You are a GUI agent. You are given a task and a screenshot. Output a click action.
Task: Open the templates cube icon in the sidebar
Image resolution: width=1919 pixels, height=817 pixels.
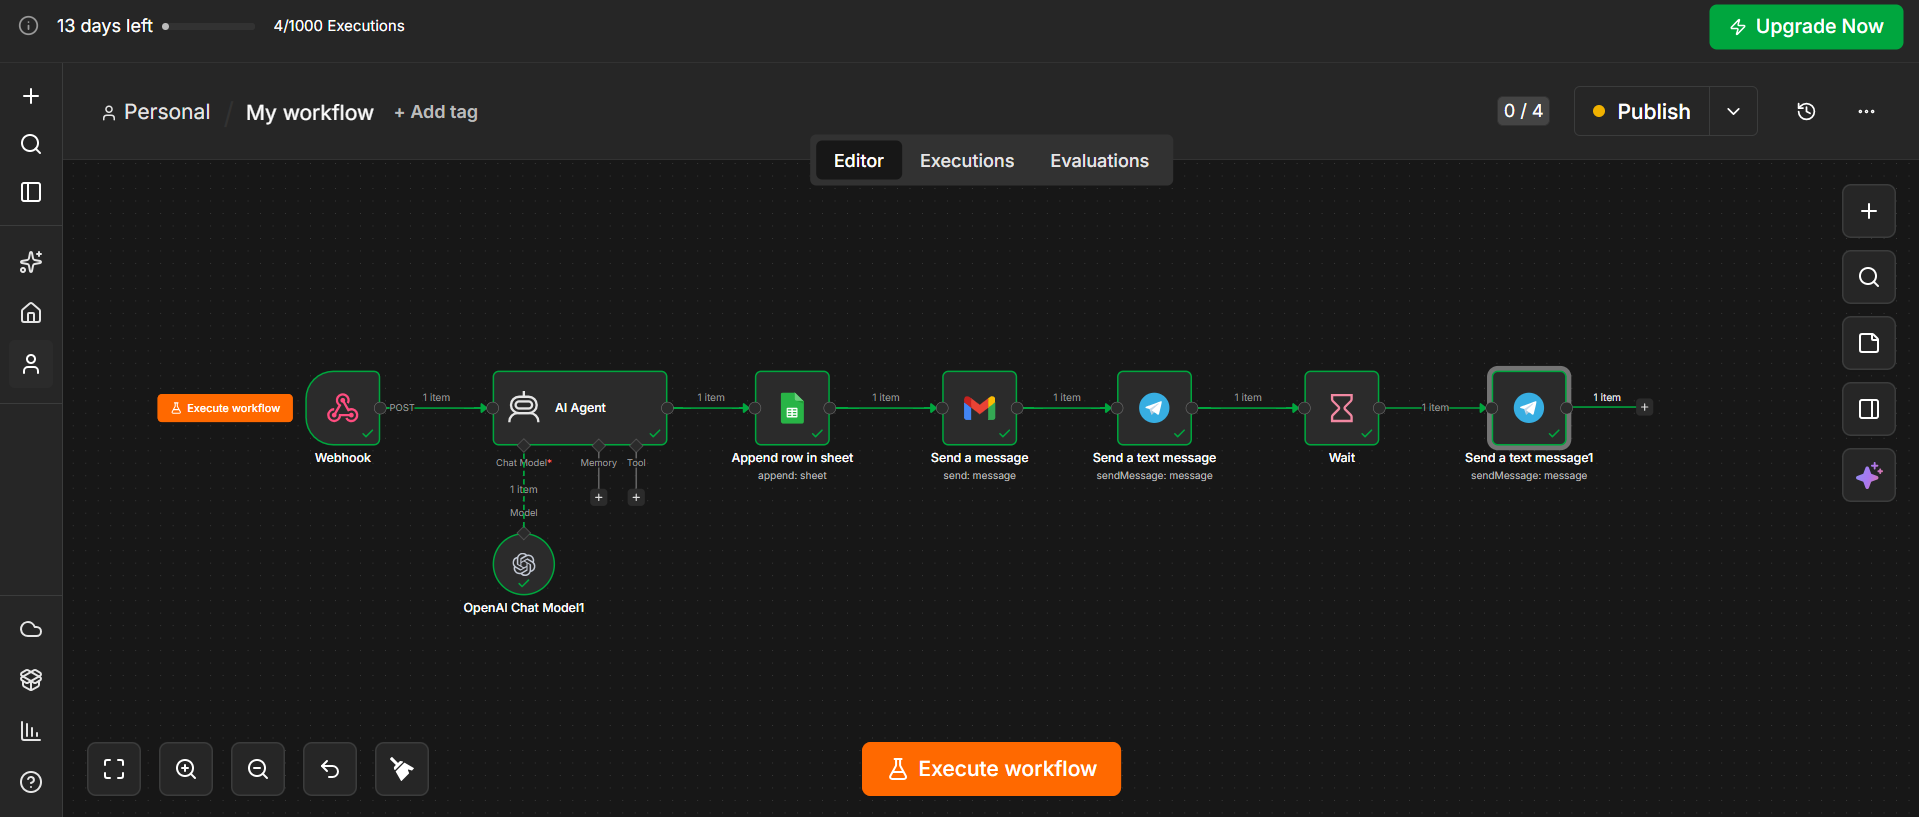pyautogui.click(x=31, y=680)
